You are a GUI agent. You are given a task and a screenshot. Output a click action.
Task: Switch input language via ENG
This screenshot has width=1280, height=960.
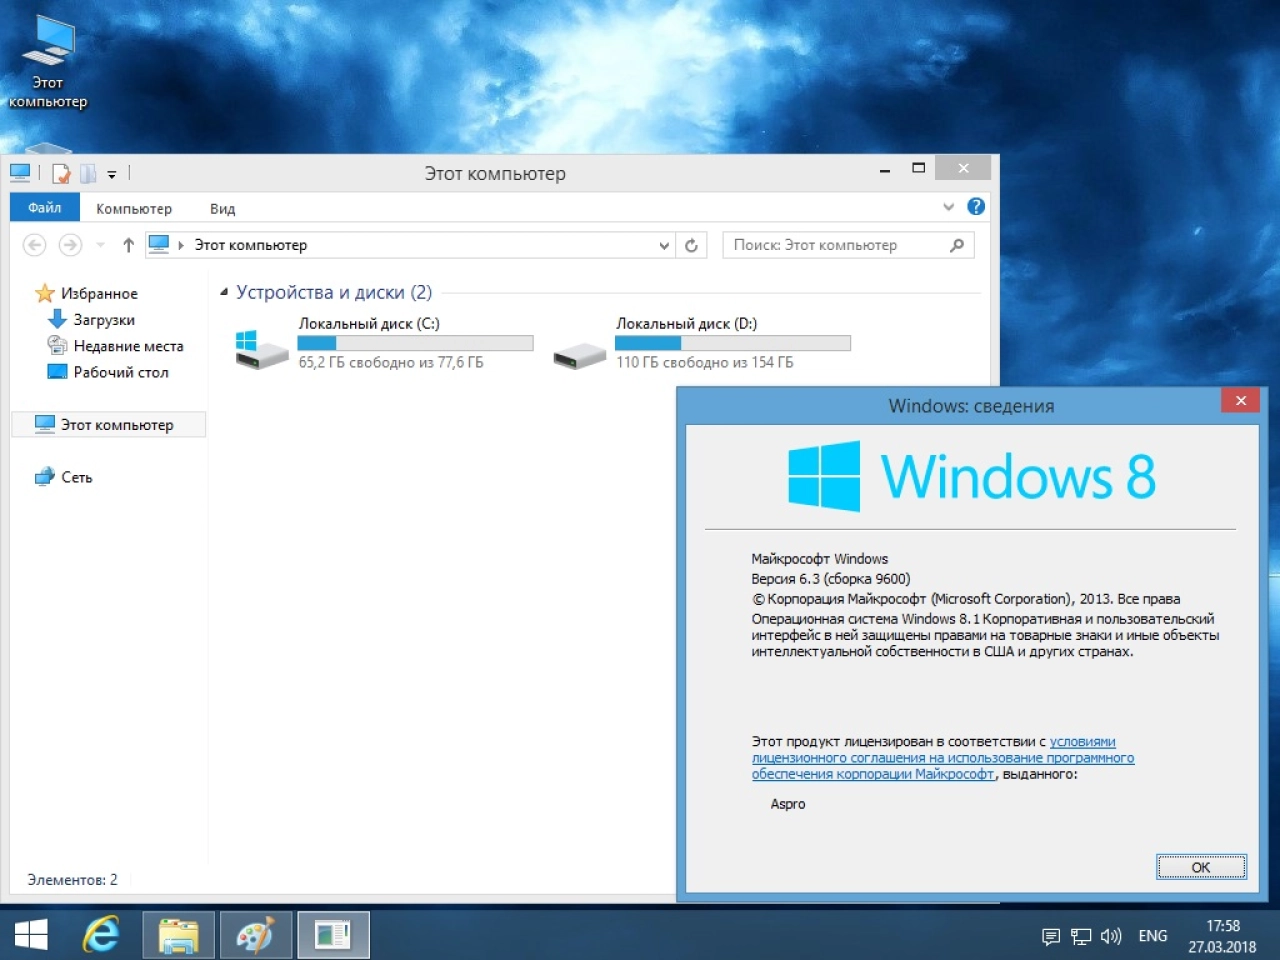coord(1153,936)
